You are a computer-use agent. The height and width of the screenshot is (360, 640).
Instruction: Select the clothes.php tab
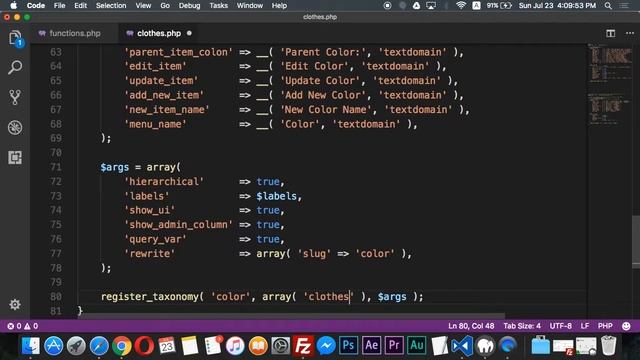point(159,33)
